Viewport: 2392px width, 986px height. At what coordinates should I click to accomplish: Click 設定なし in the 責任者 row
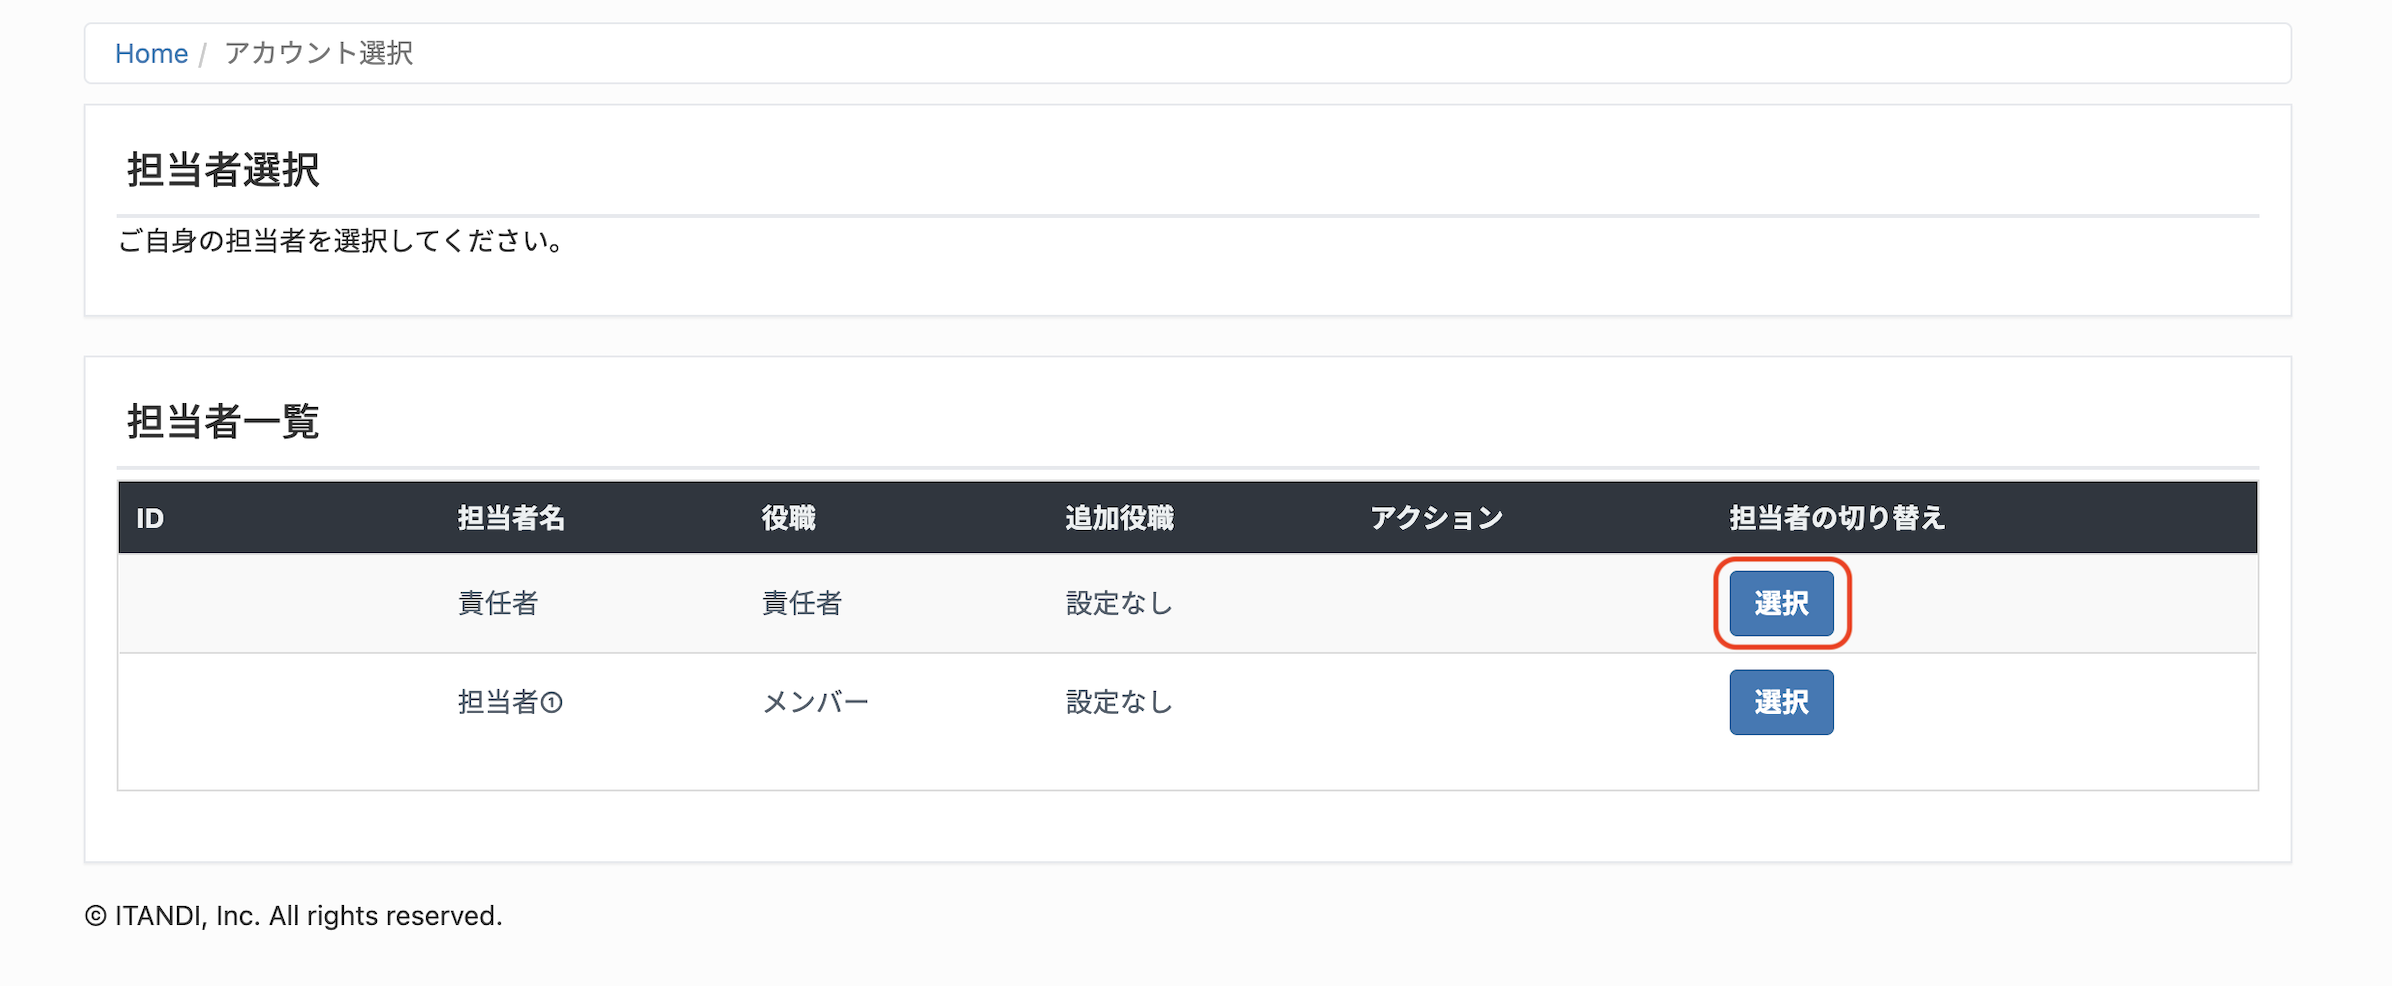coord(1119,603)
